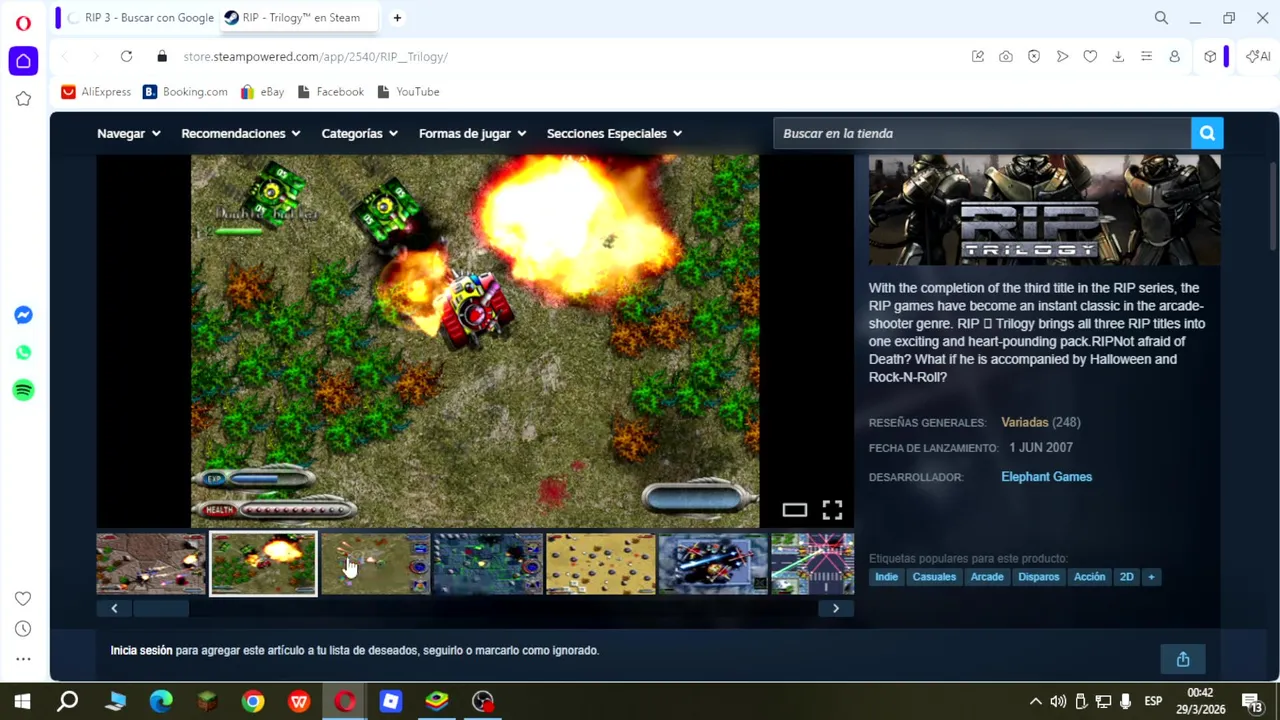Open the eBay bookmark
Image resolution: width=1280 pixels, height=720 pixels.
(x=262, y=91)
